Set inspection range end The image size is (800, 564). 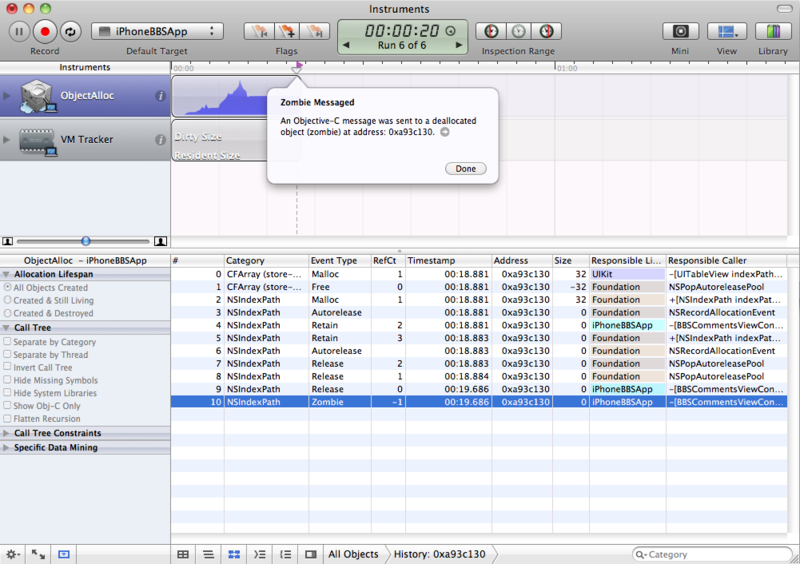546,31
